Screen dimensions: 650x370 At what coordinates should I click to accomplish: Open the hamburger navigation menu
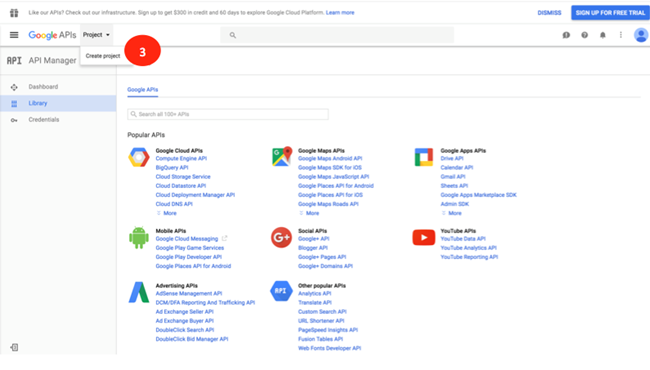click(x=14, y=35)
